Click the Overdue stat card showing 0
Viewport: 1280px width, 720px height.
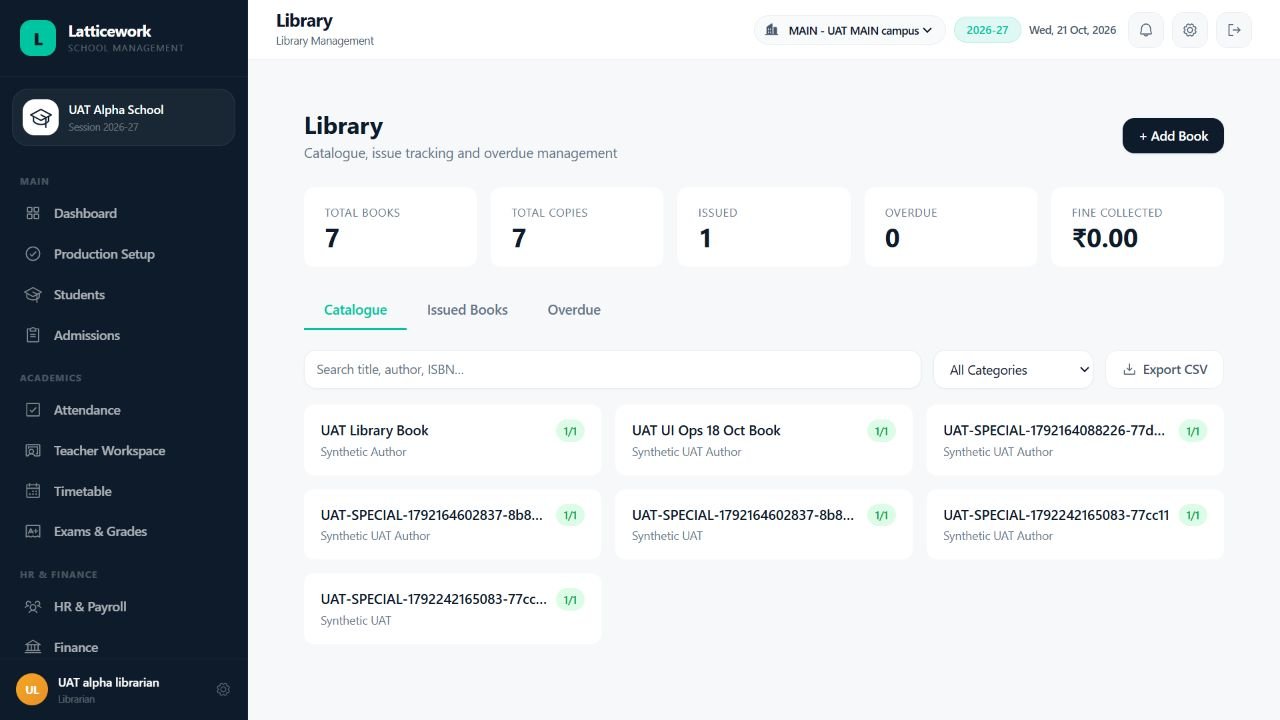951,227
